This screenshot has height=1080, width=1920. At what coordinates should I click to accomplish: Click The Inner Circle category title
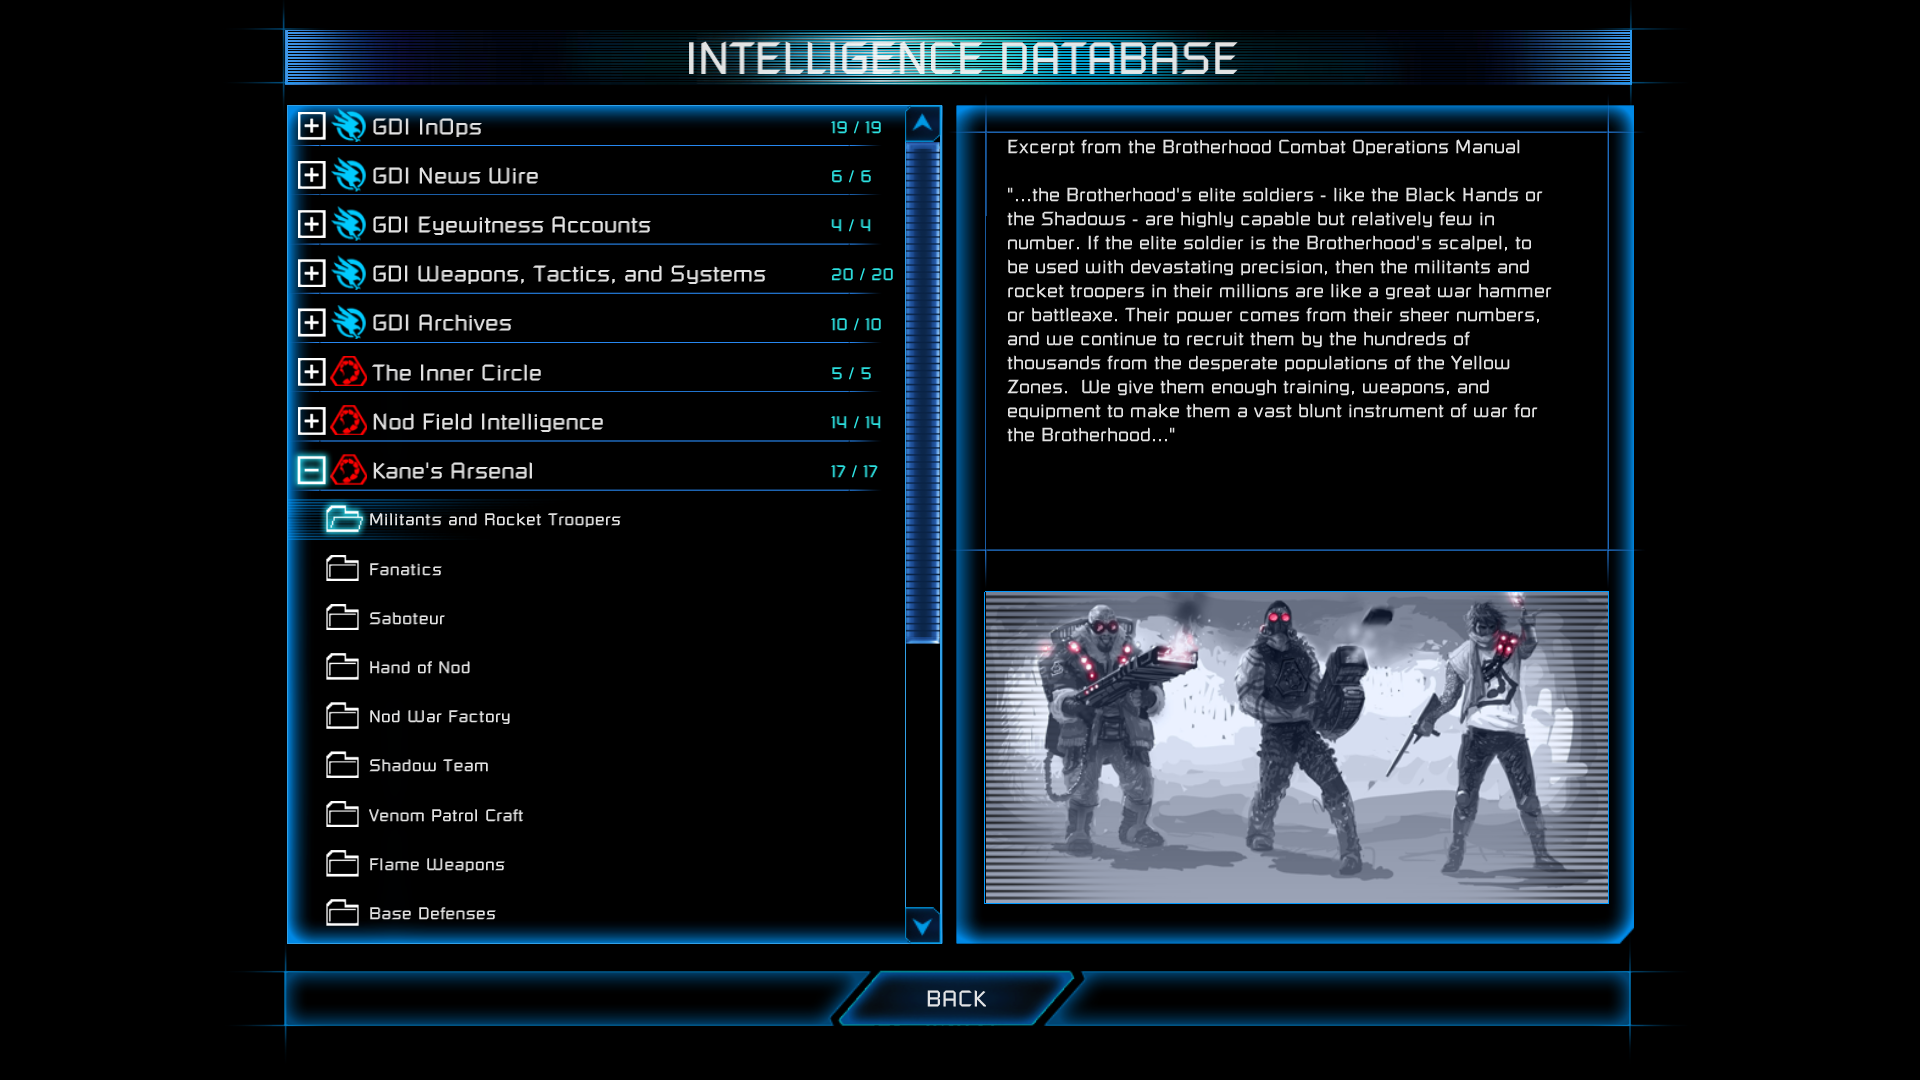click(457, 373)
